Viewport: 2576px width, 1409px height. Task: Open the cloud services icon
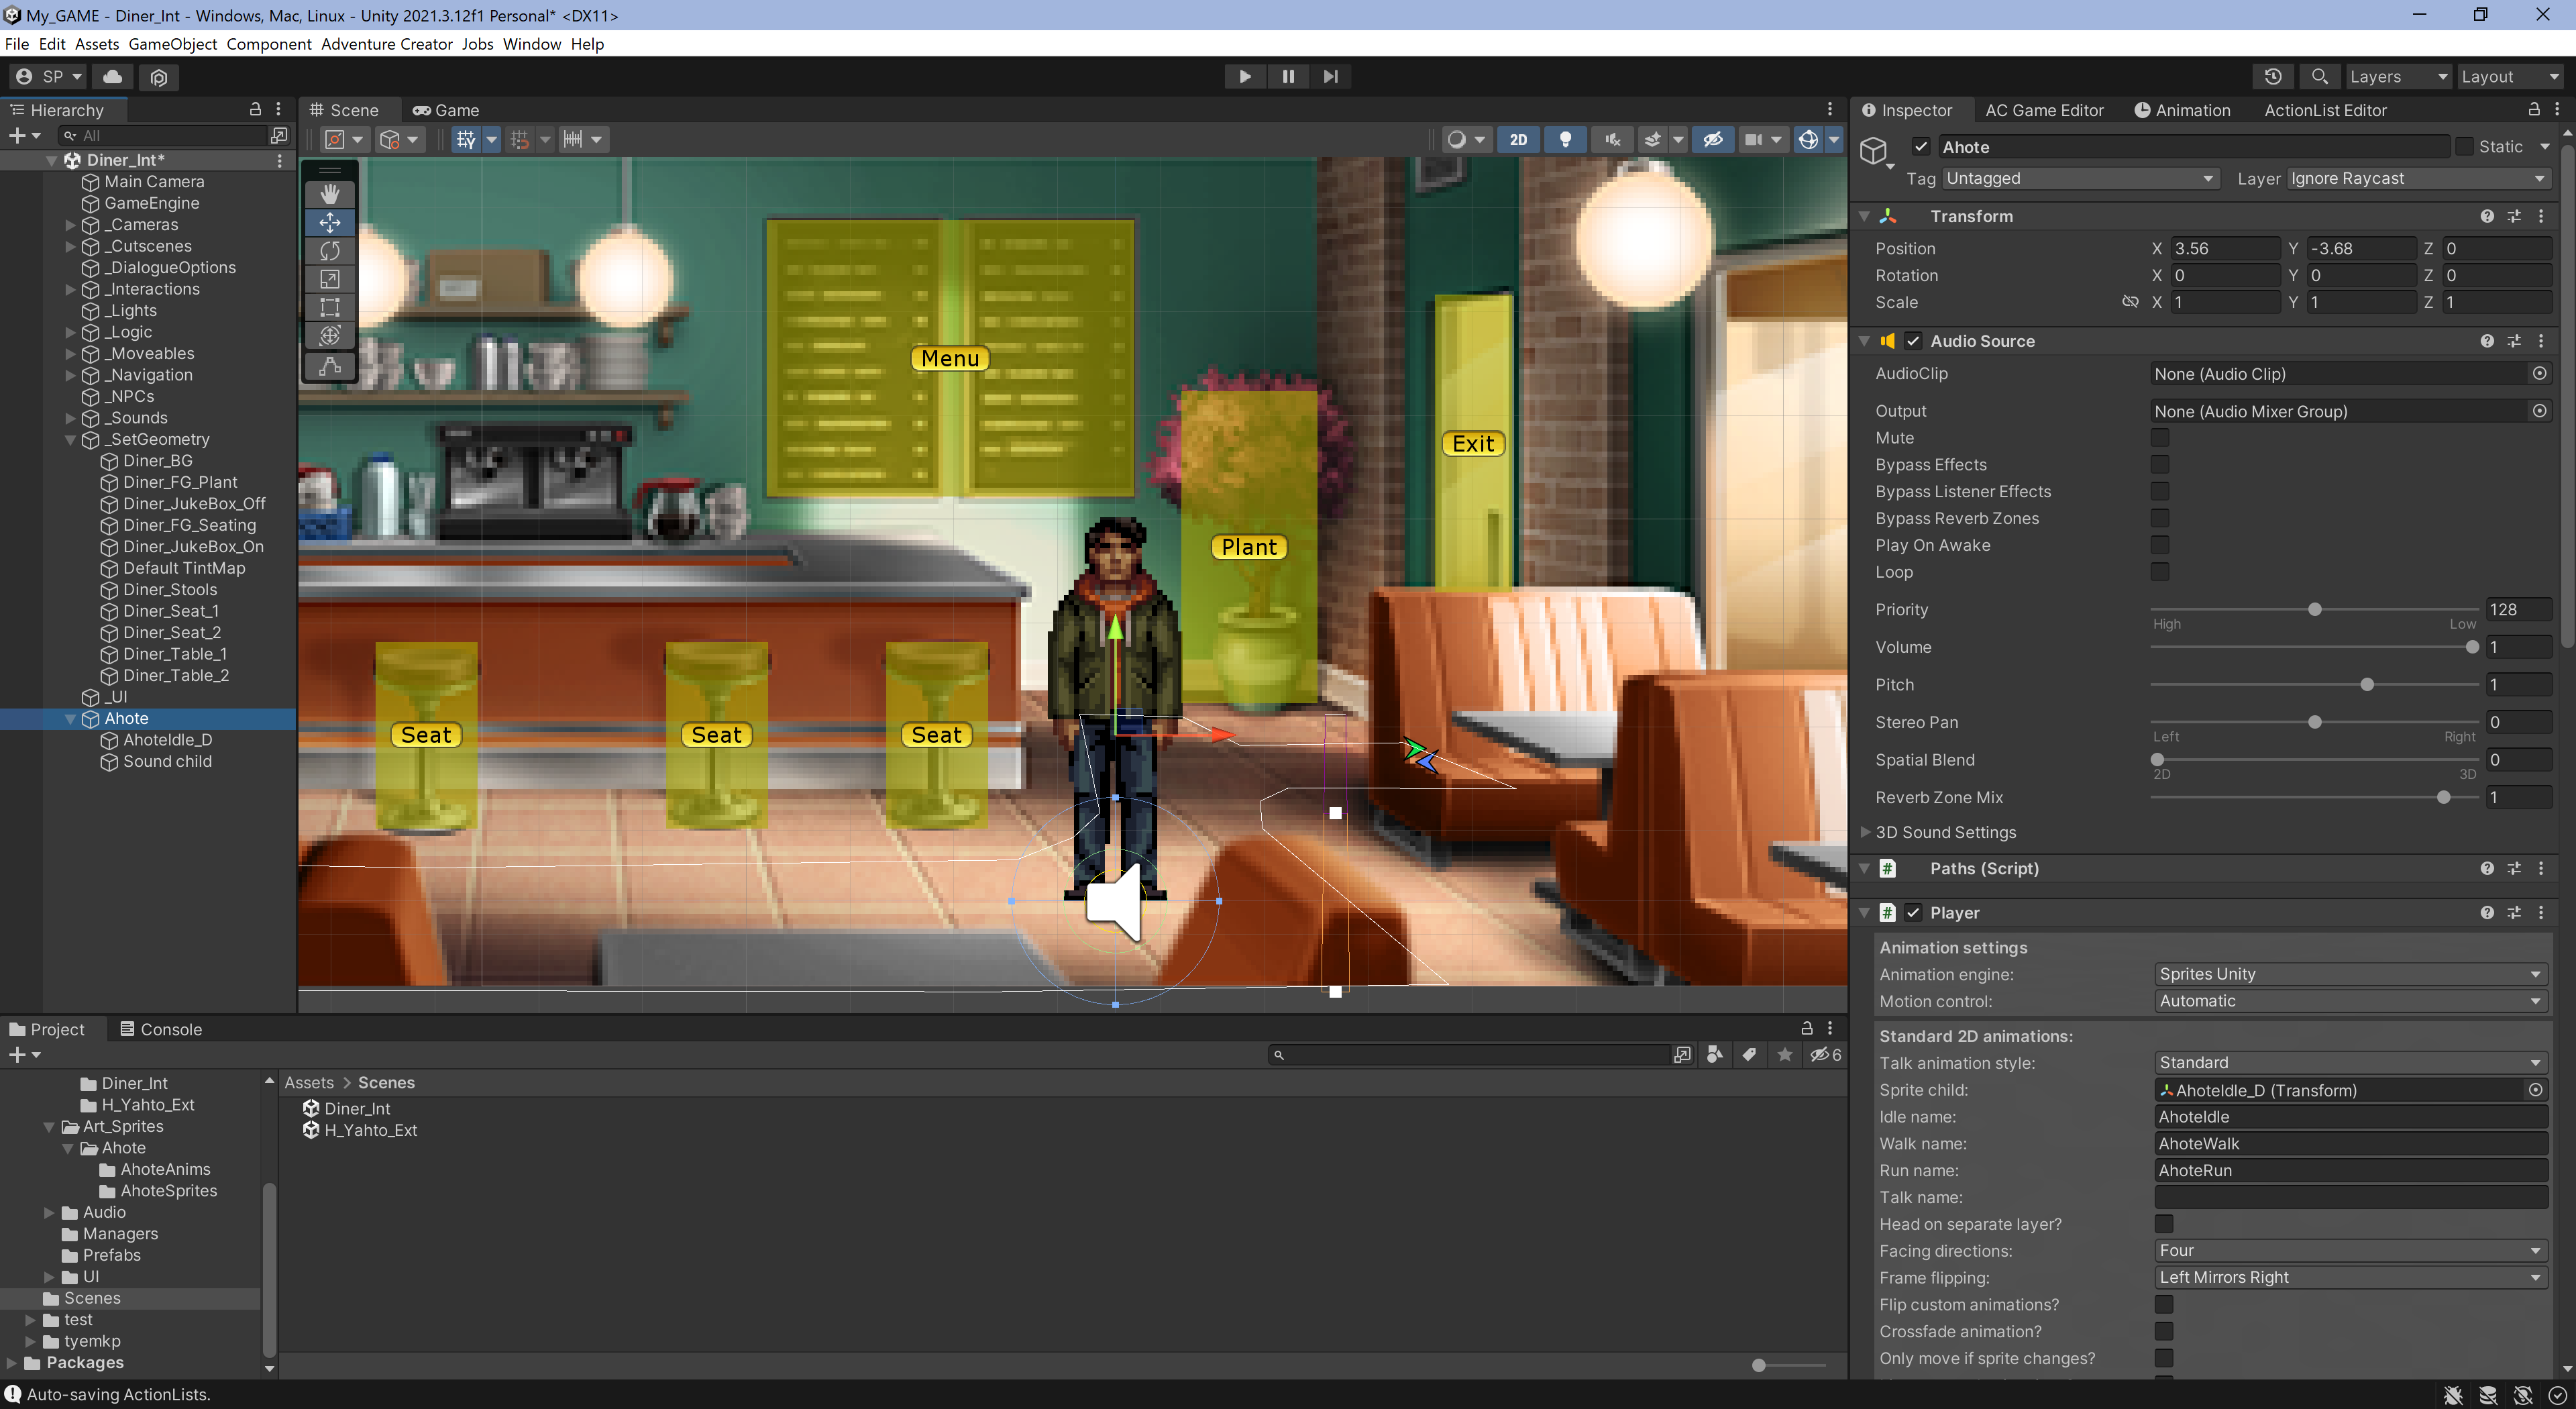pyautogui.click(x=113, y=76)
